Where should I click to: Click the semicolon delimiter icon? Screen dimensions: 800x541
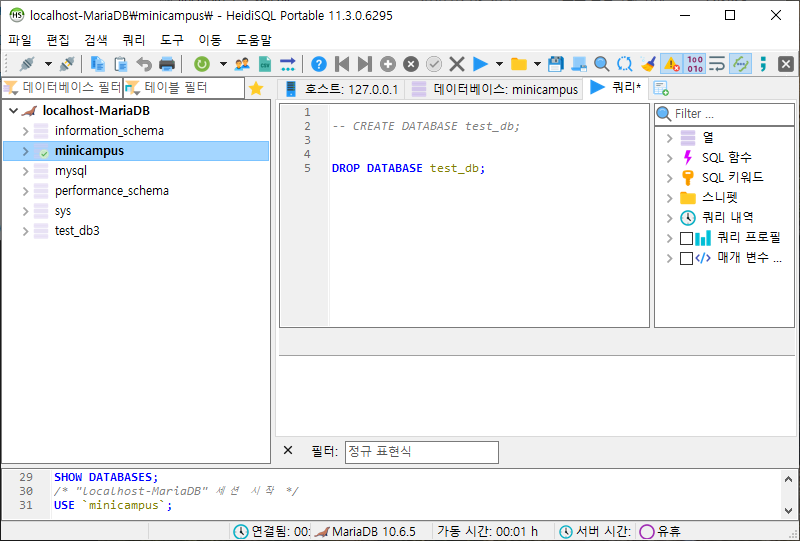click(x=763, y=64)
